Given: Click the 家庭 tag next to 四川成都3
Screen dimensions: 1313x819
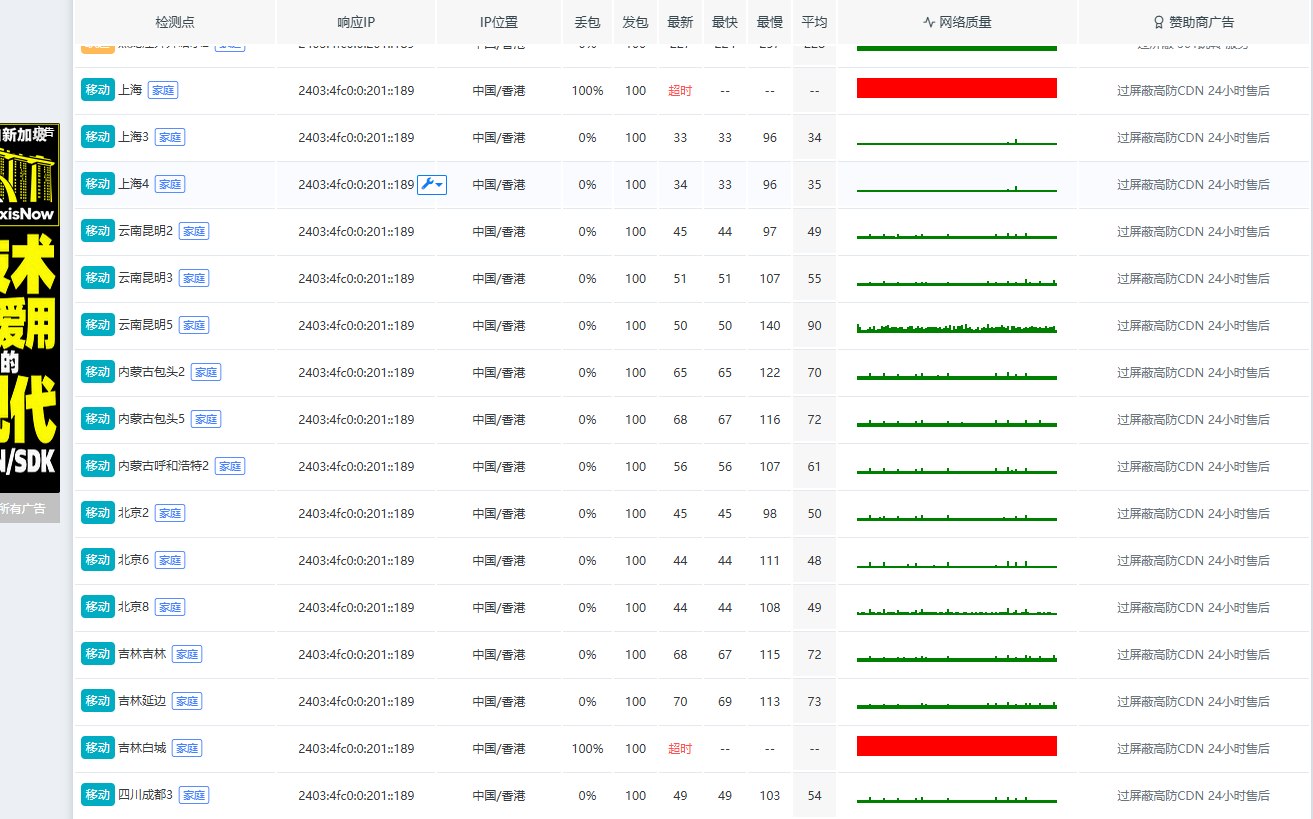Looking at the screenshot, I should pos(194,795).
